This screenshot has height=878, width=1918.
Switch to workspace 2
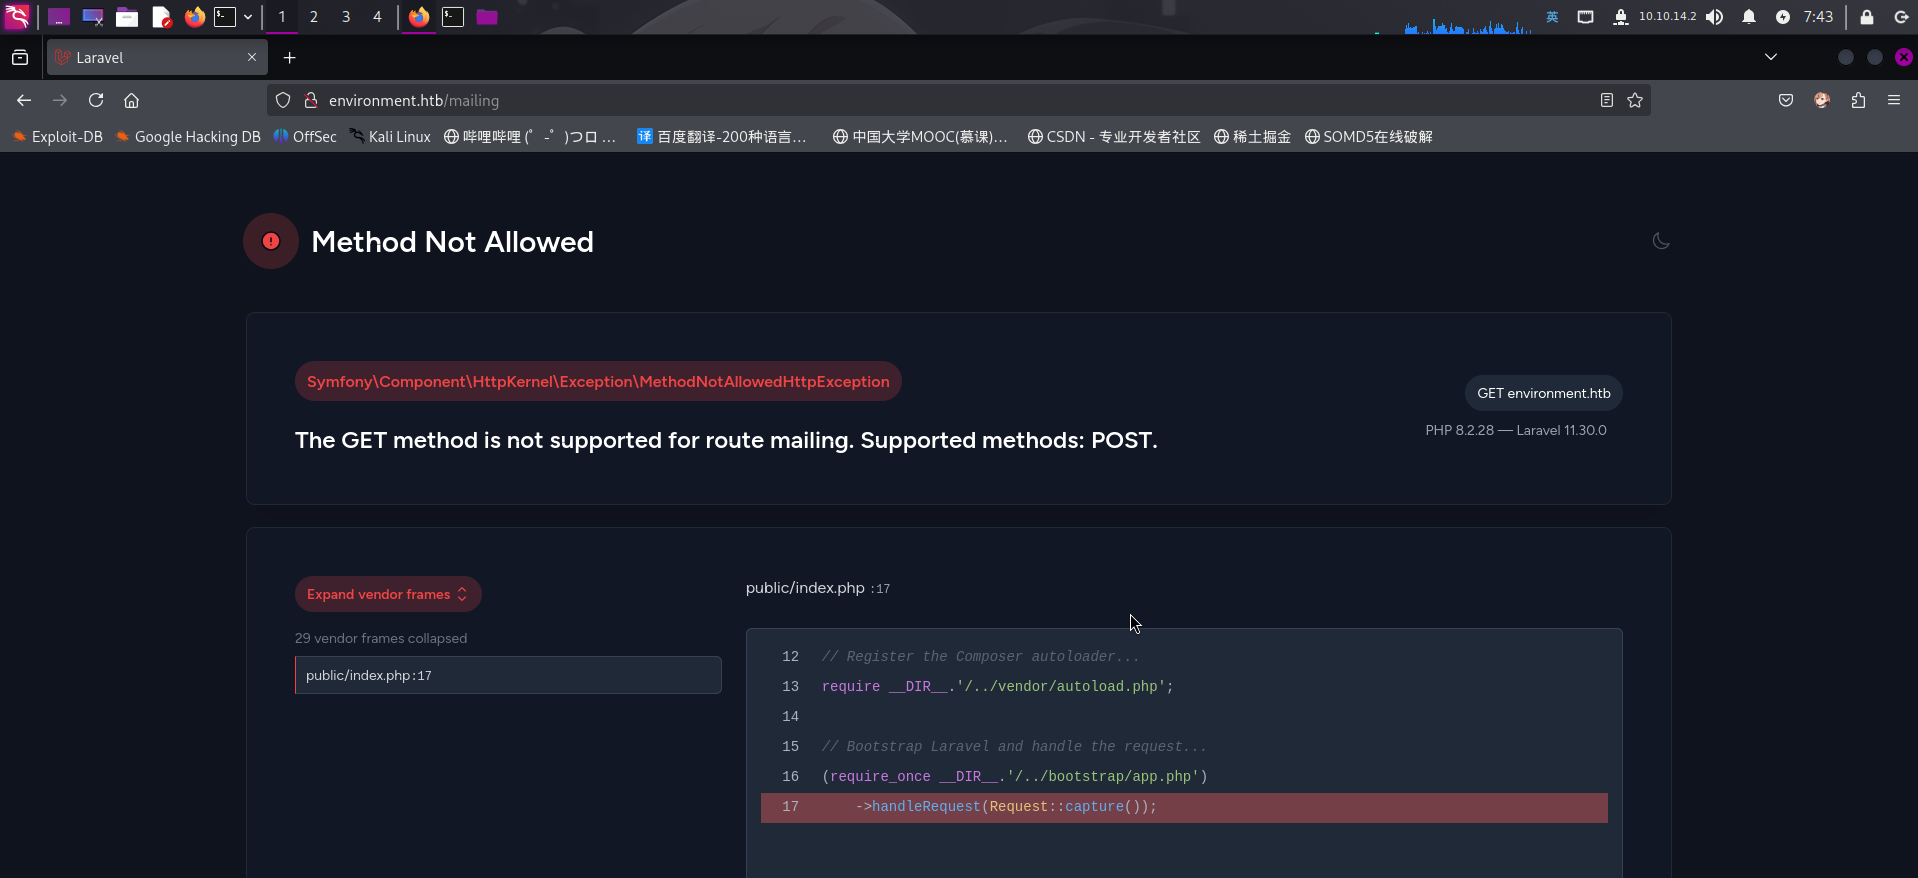click(314, 17)
